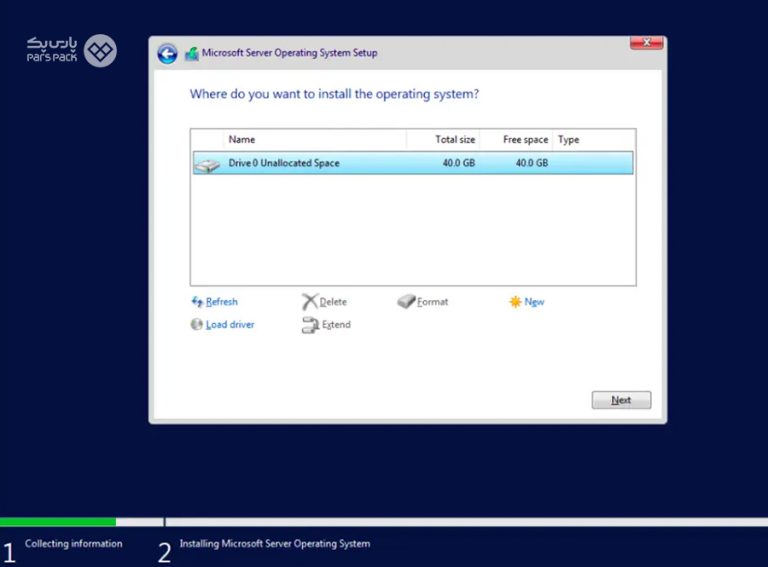Screen dimensions: 768x567
Task: Open the Load driver link
Action: click(x=230, y=324)
